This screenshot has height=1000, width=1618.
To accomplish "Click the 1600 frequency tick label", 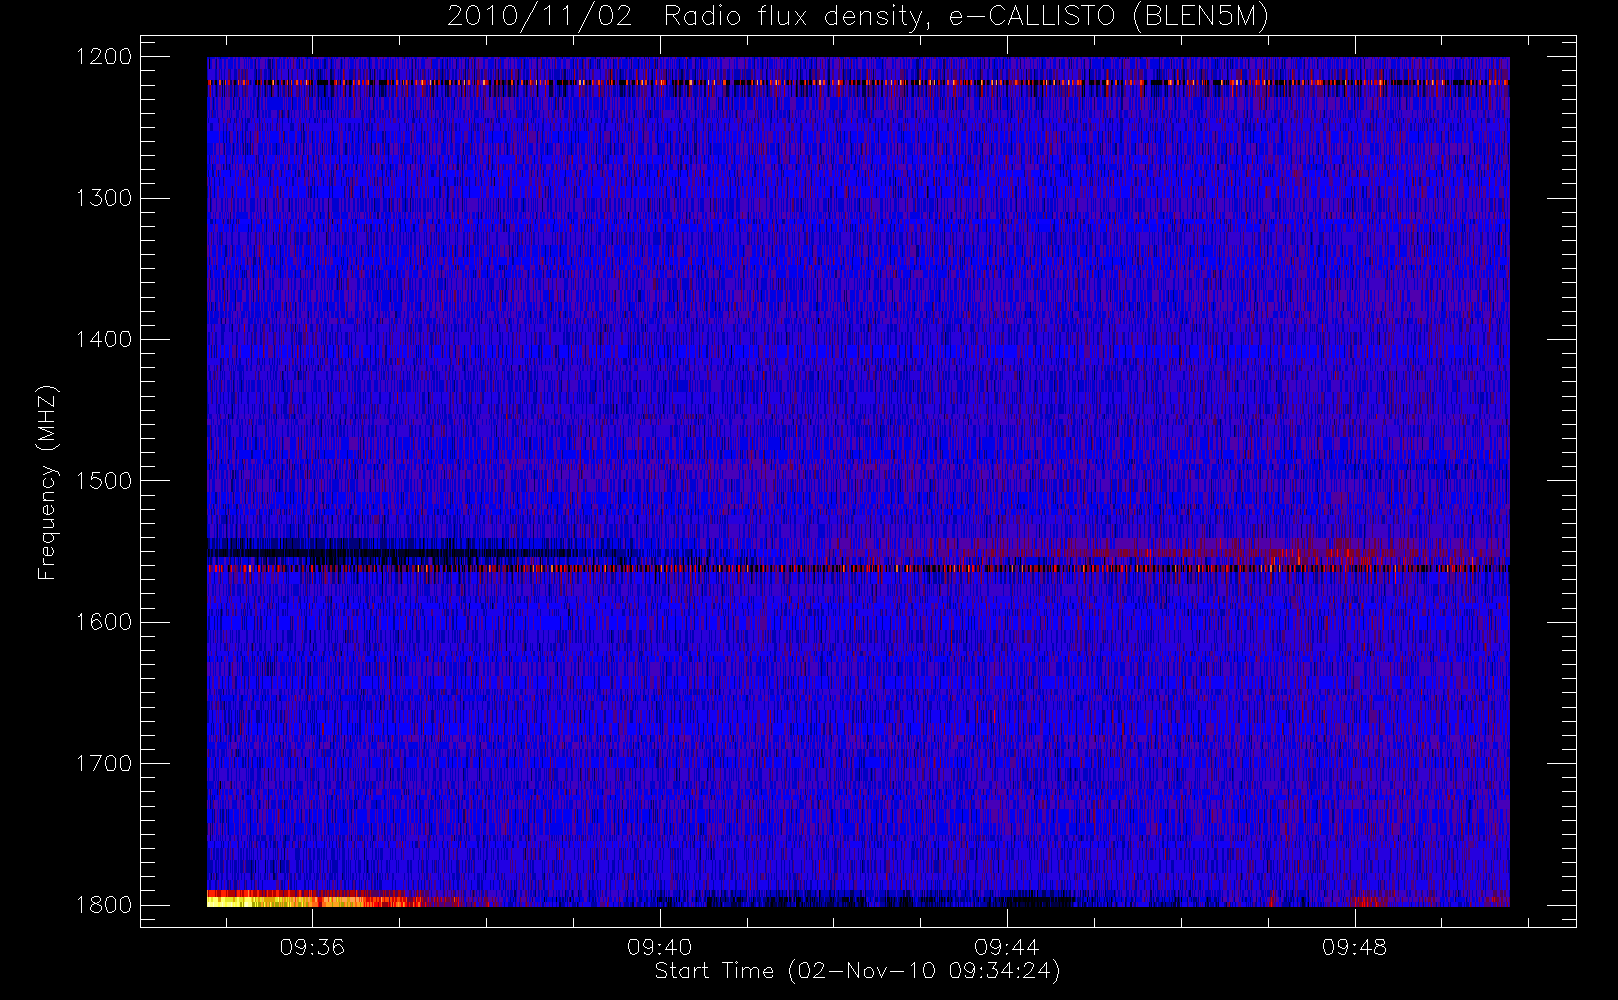I will tap(104, 622).
